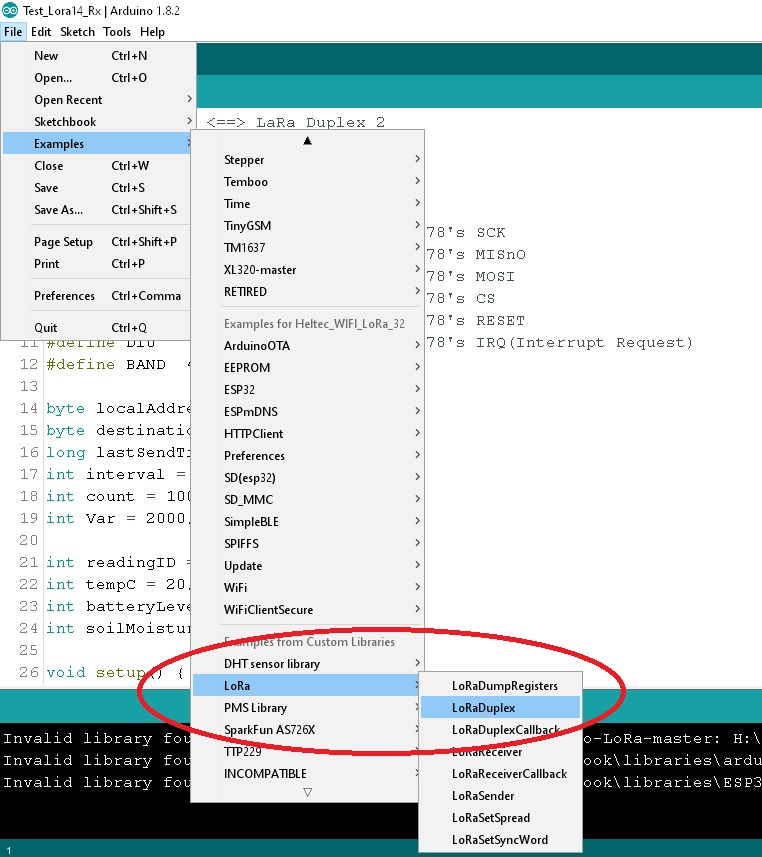Choose Save As... in File menu

[98, 209]
